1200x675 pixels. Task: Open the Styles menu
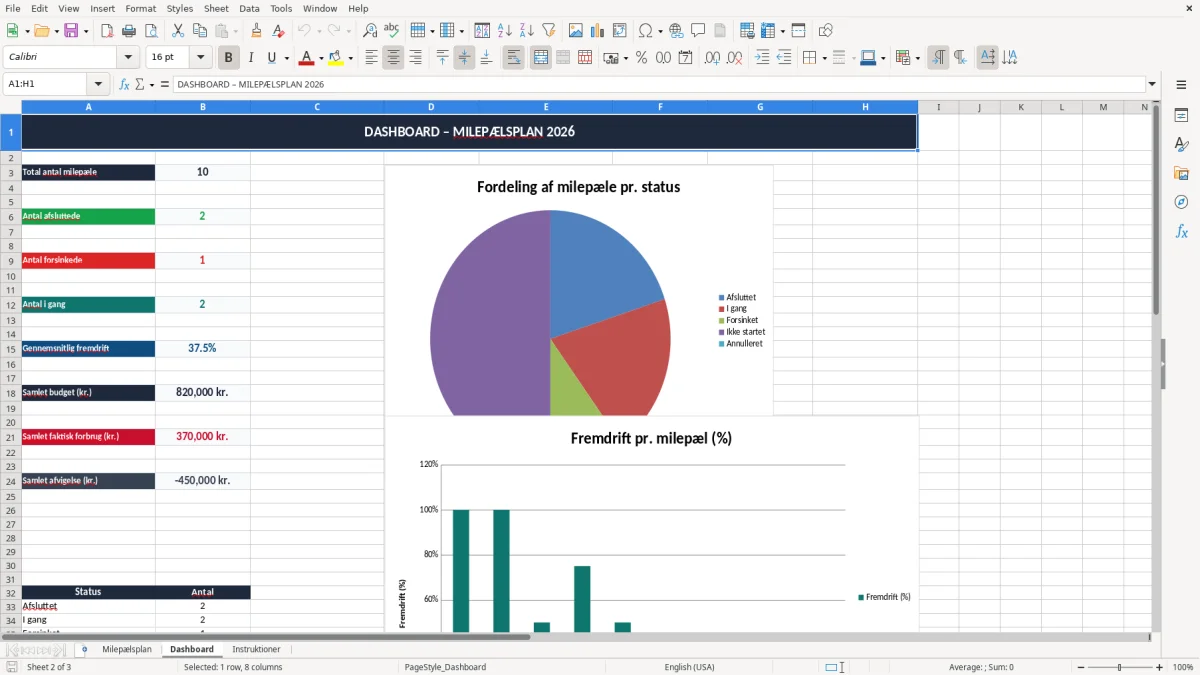click(180, 8)
